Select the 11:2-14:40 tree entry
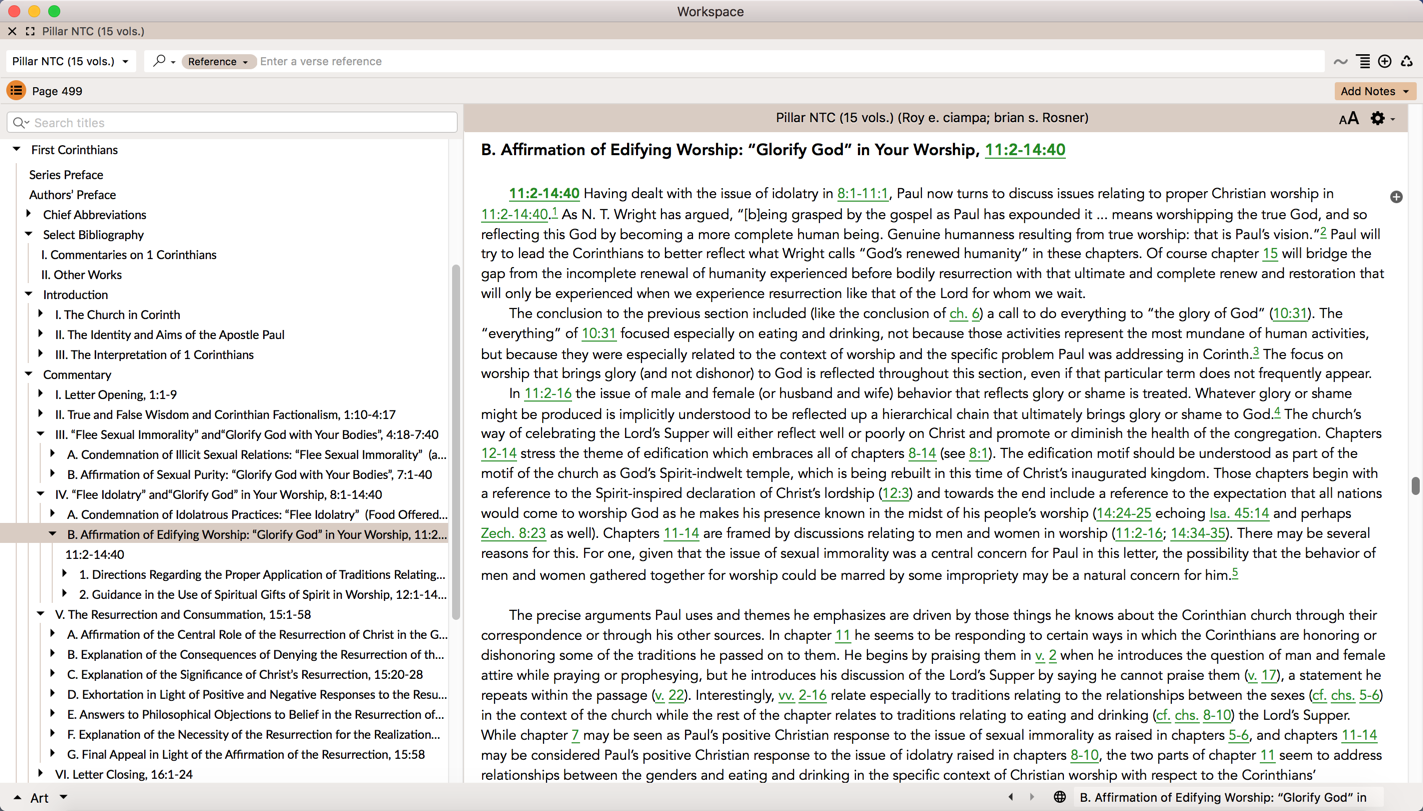Viewport: 1423px width, 811px height. coord(95,555)
